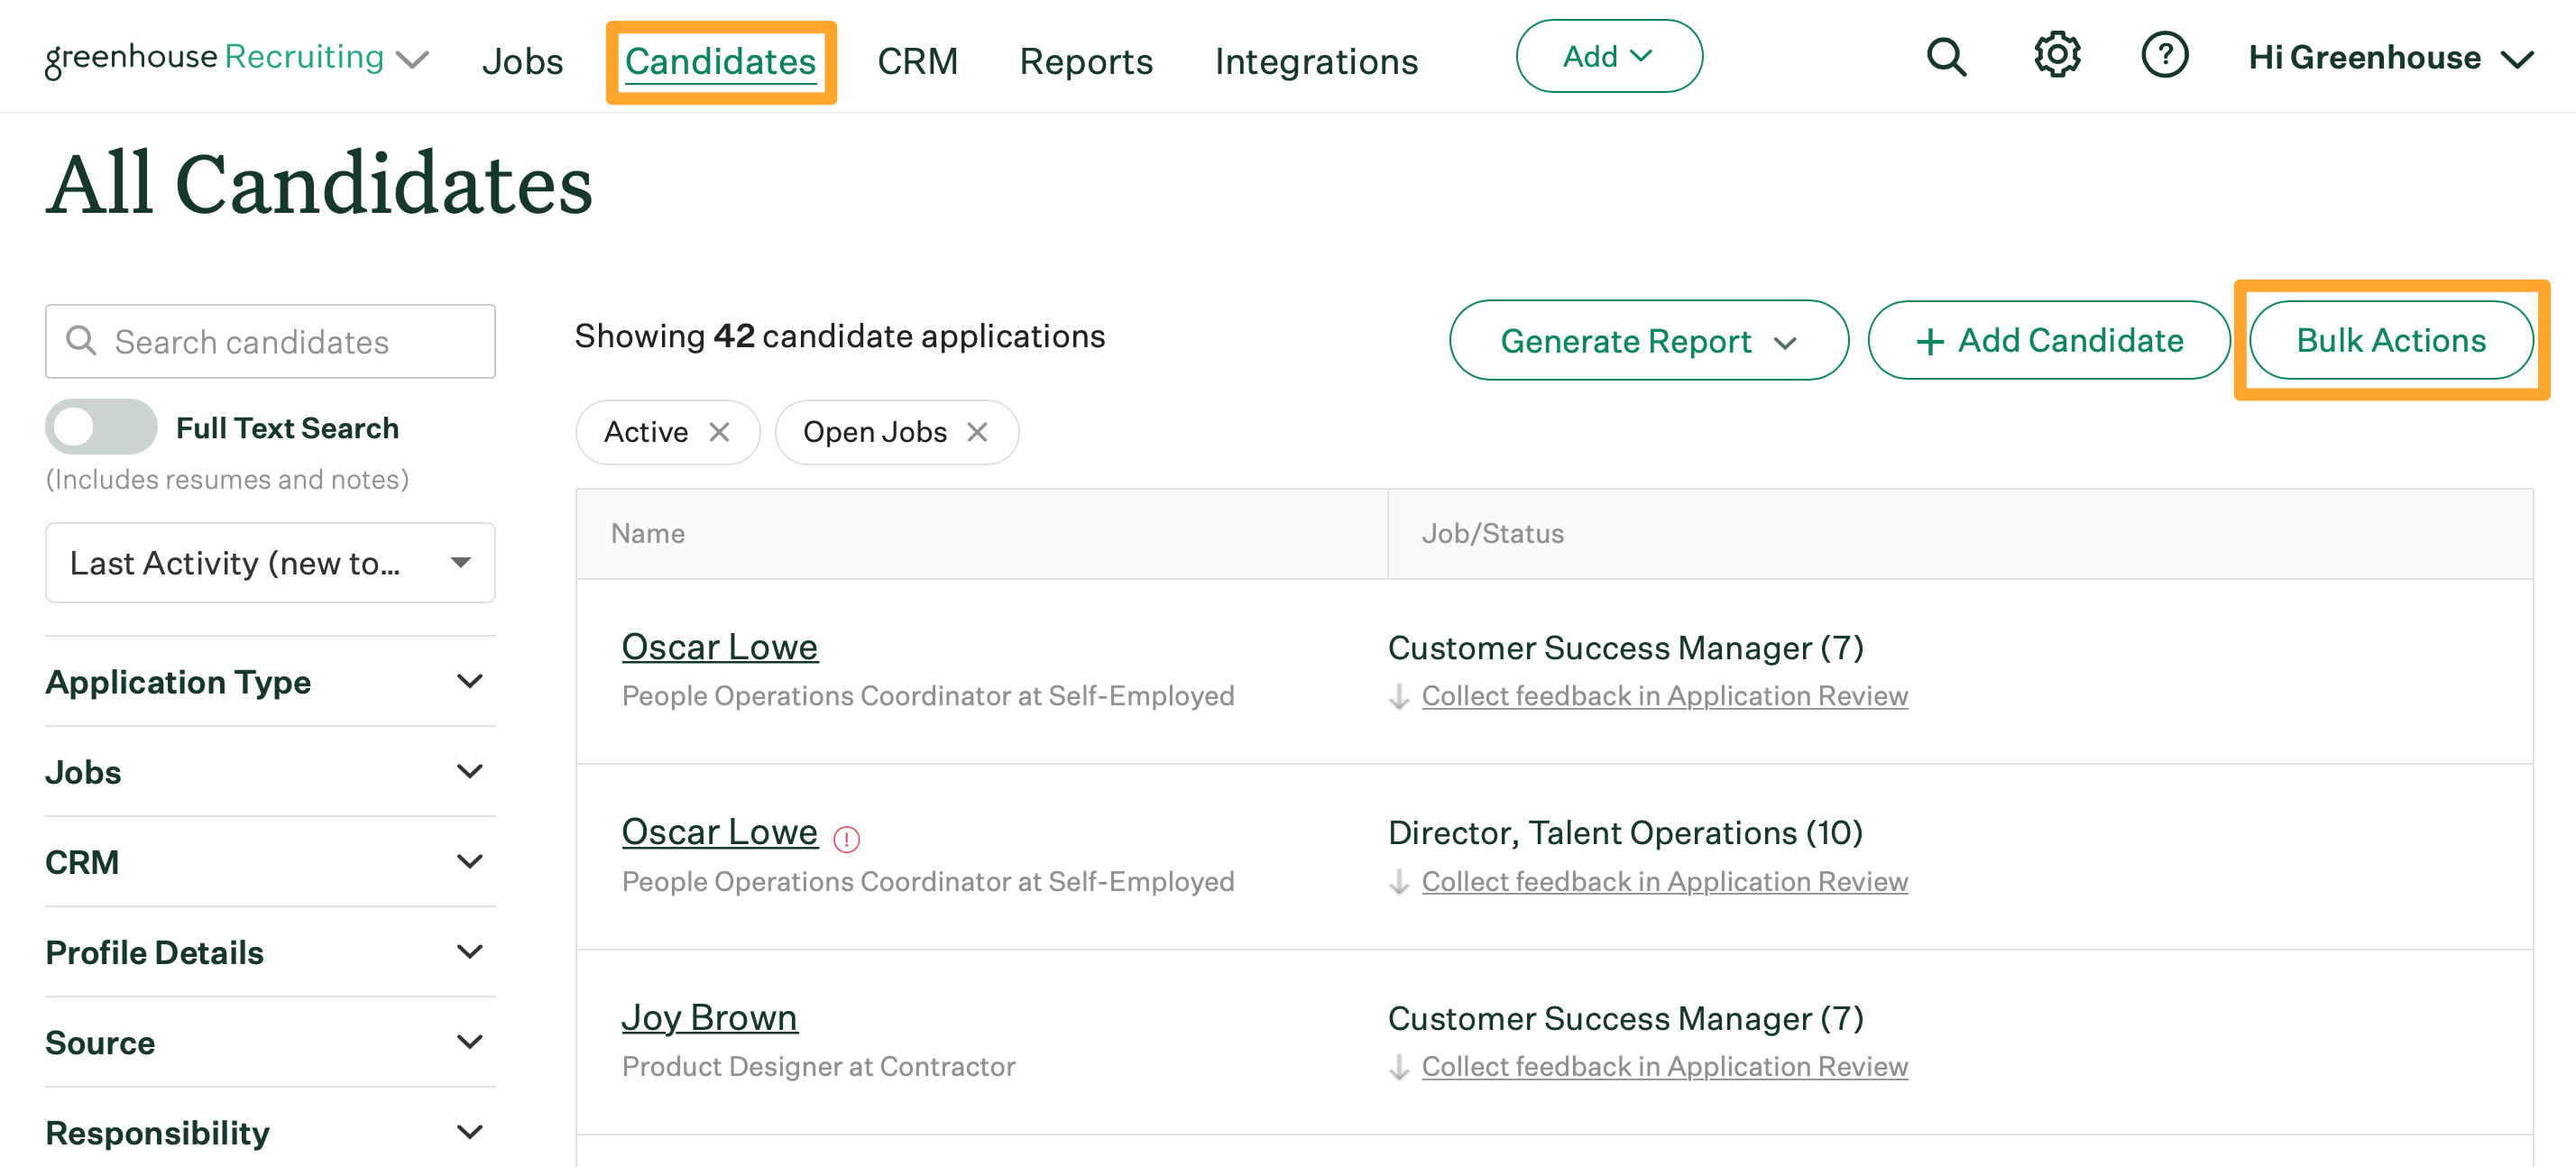Click Collect feedback in Application Review link

tap(1664, 697)
